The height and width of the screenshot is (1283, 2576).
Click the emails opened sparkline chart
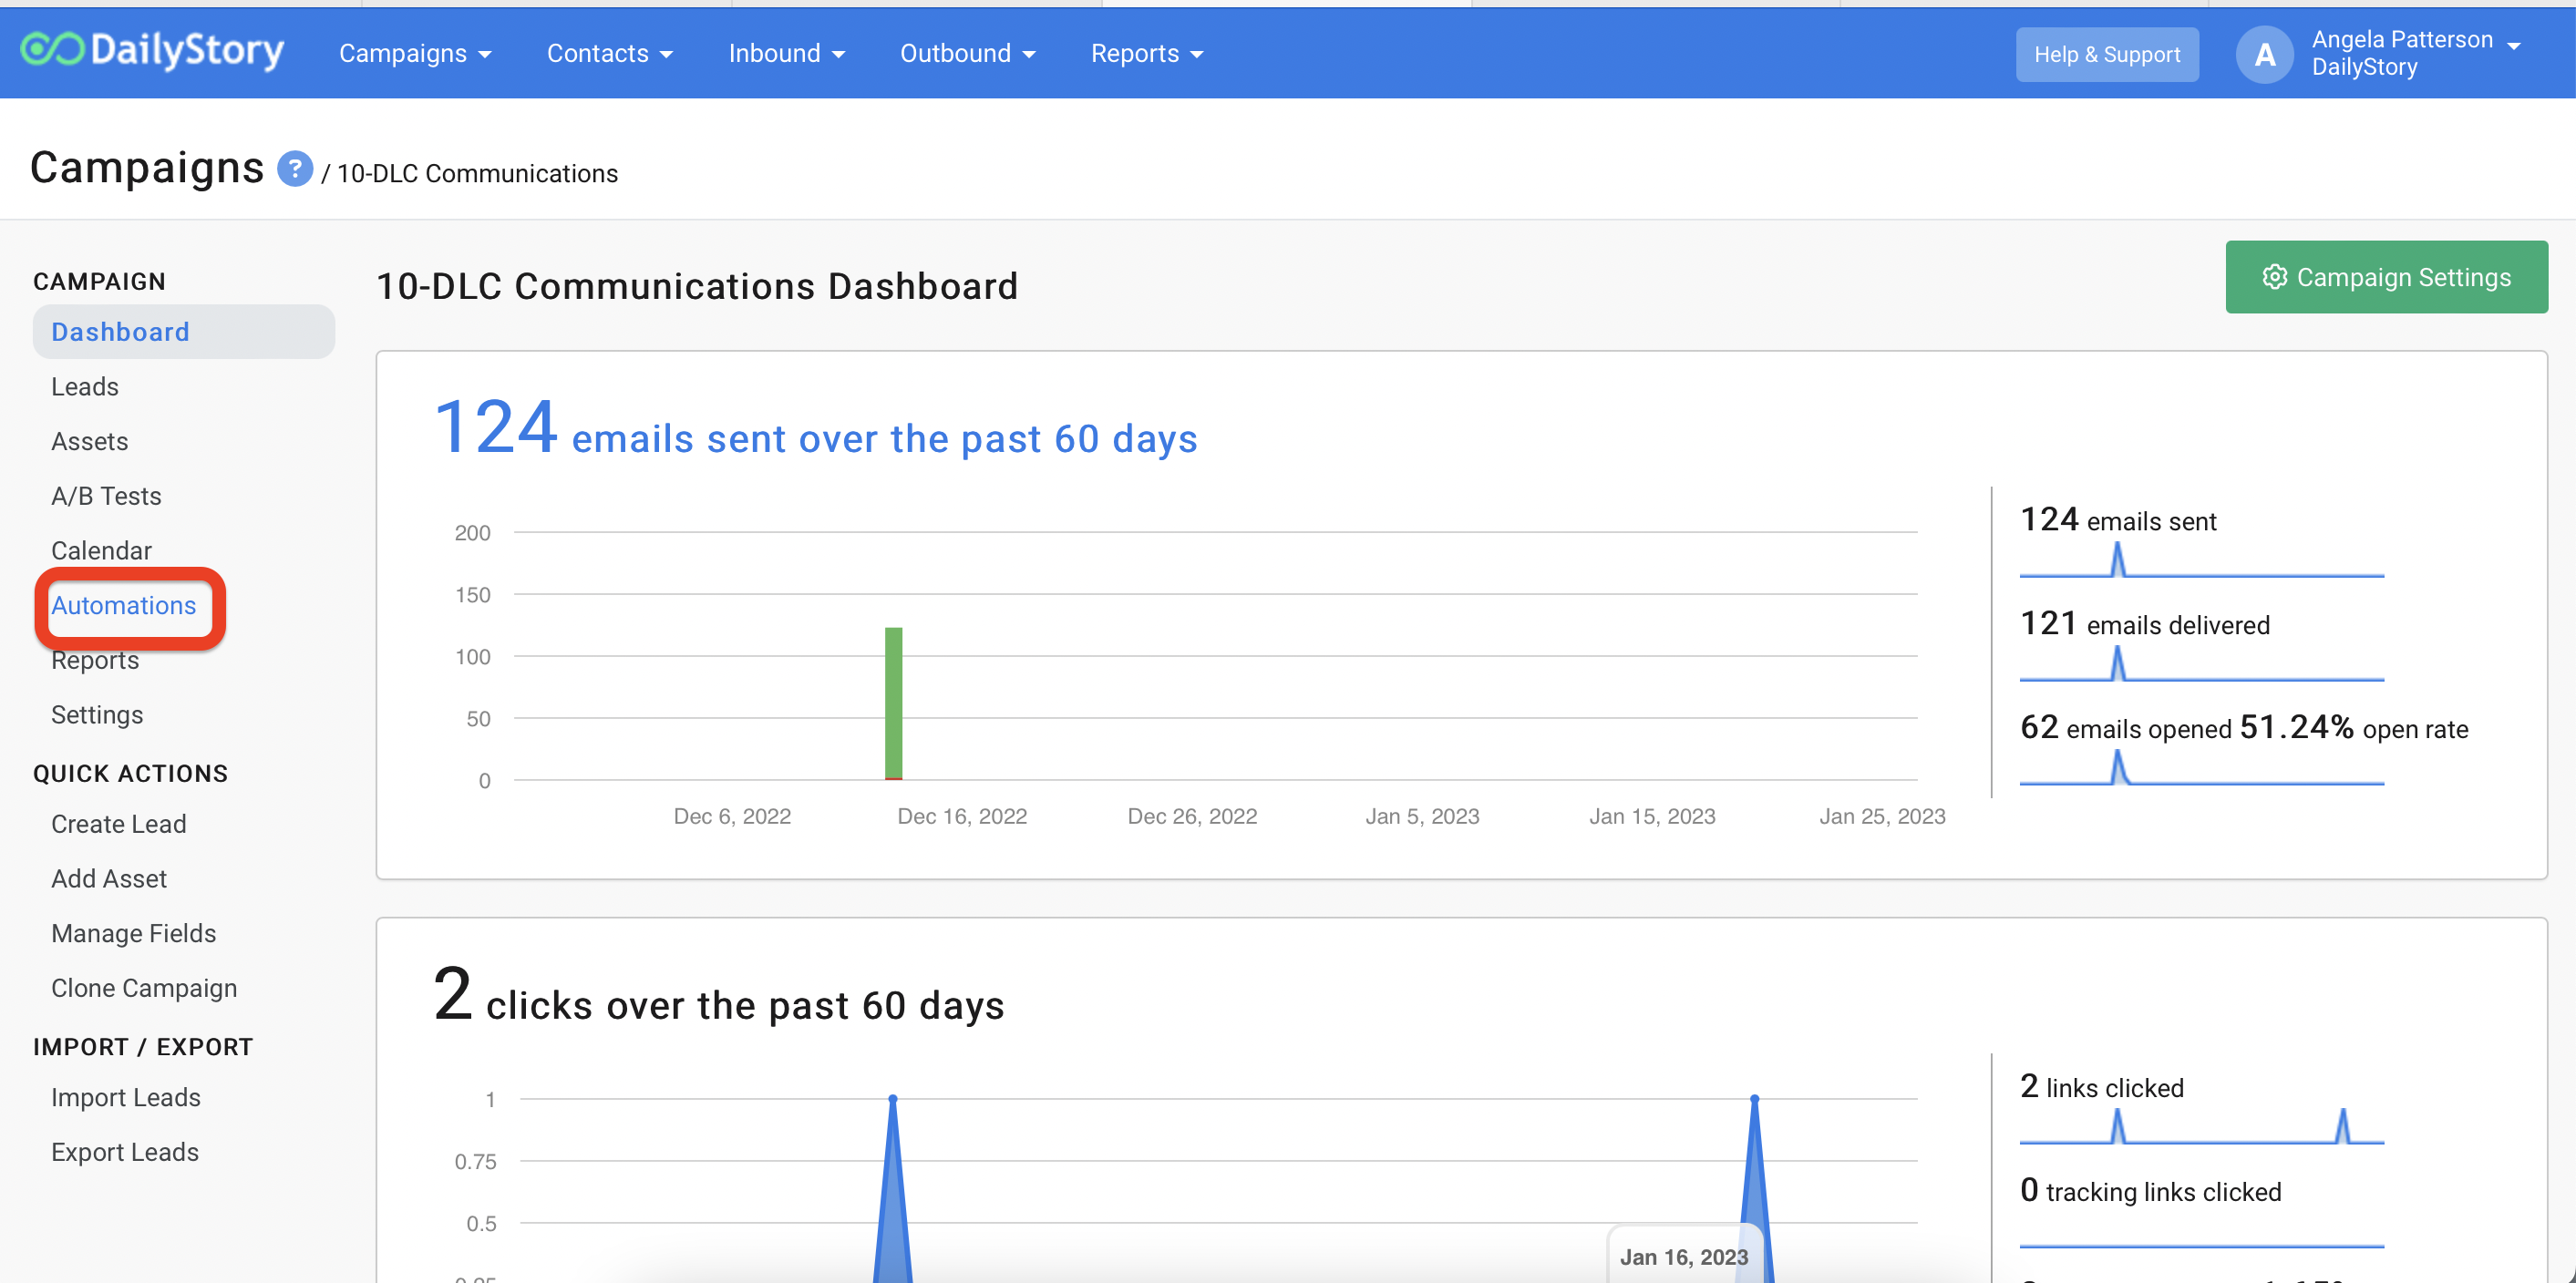[x=2201, y=768]
